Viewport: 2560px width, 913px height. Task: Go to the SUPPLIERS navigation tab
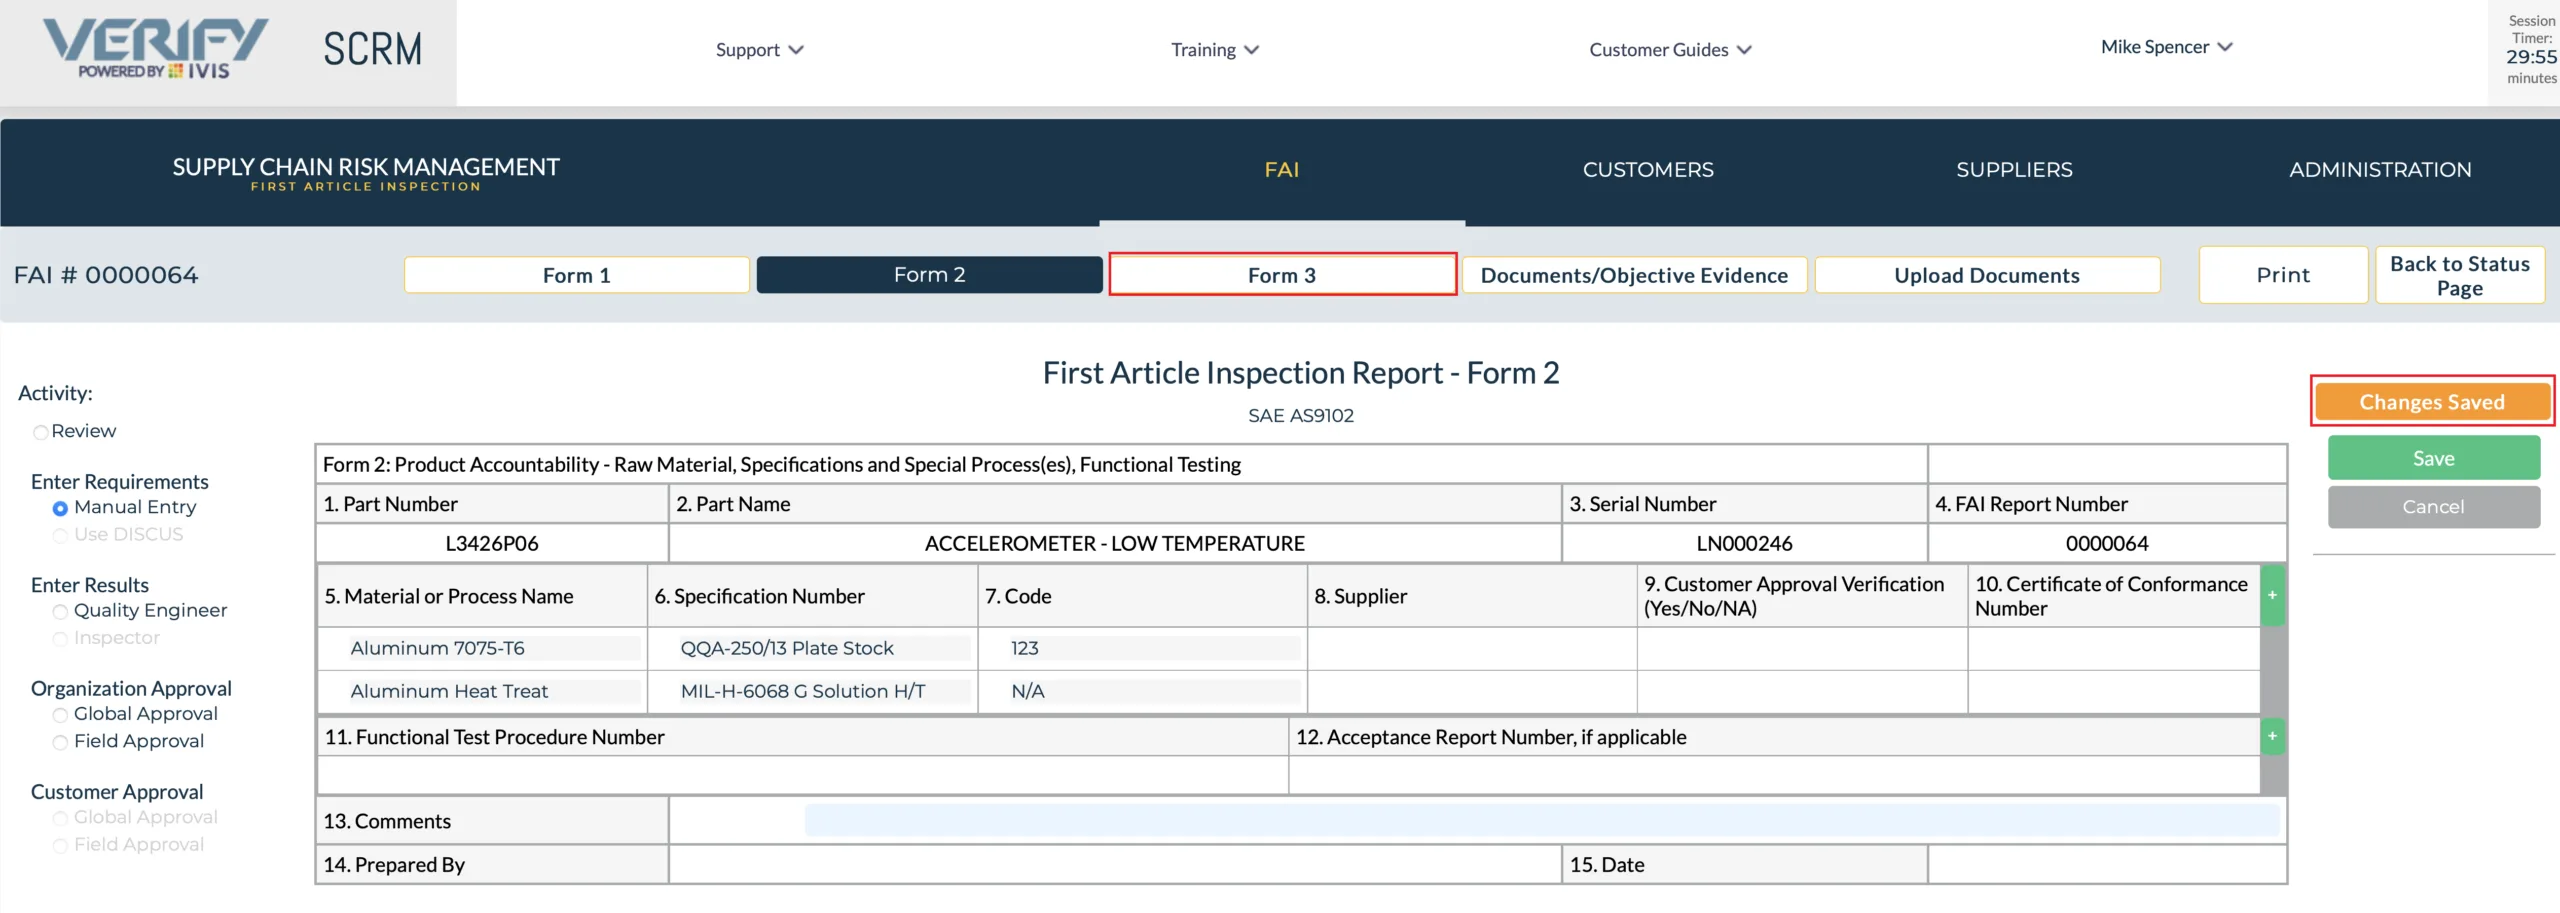pyautogui.click(x=2014, y=170)
